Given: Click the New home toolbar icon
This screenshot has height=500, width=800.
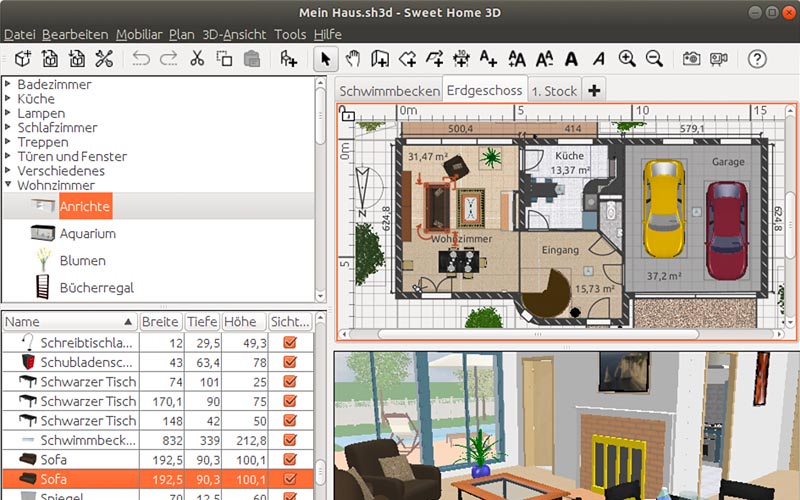Looking at the screenshot, I should 23,59.
